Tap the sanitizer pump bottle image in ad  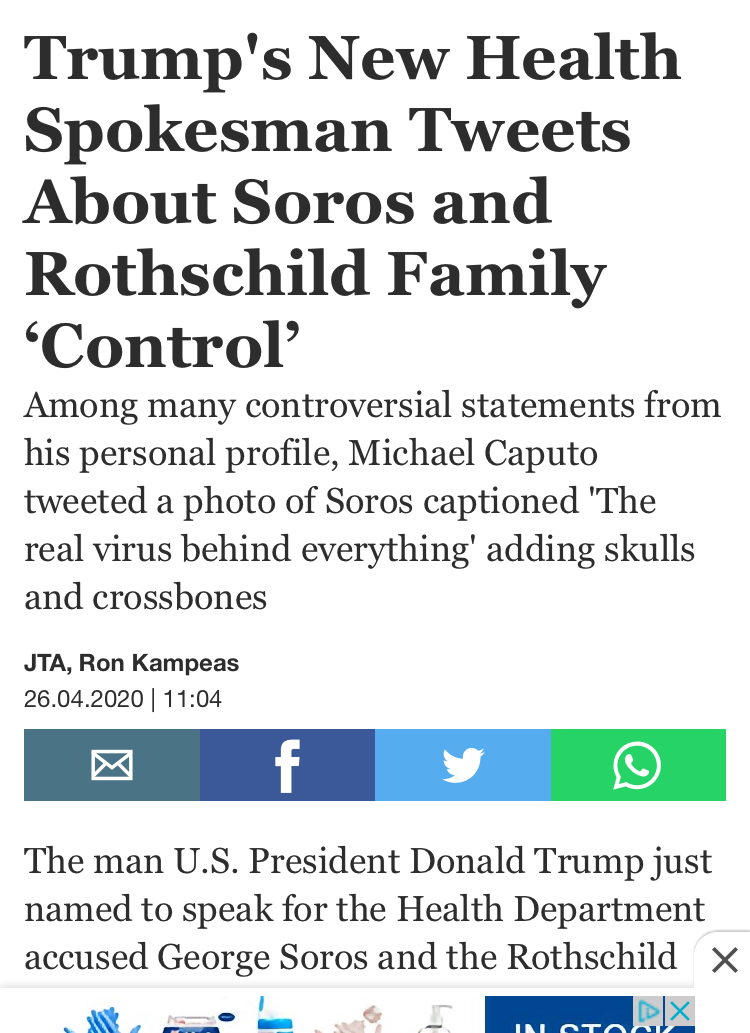tap(440, 1018)
